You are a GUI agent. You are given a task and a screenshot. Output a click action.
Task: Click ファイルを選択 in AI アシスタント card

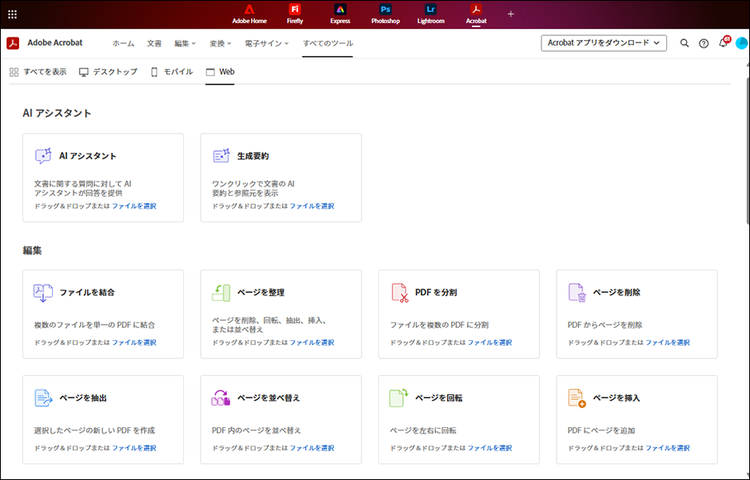(x=134, y=206)
